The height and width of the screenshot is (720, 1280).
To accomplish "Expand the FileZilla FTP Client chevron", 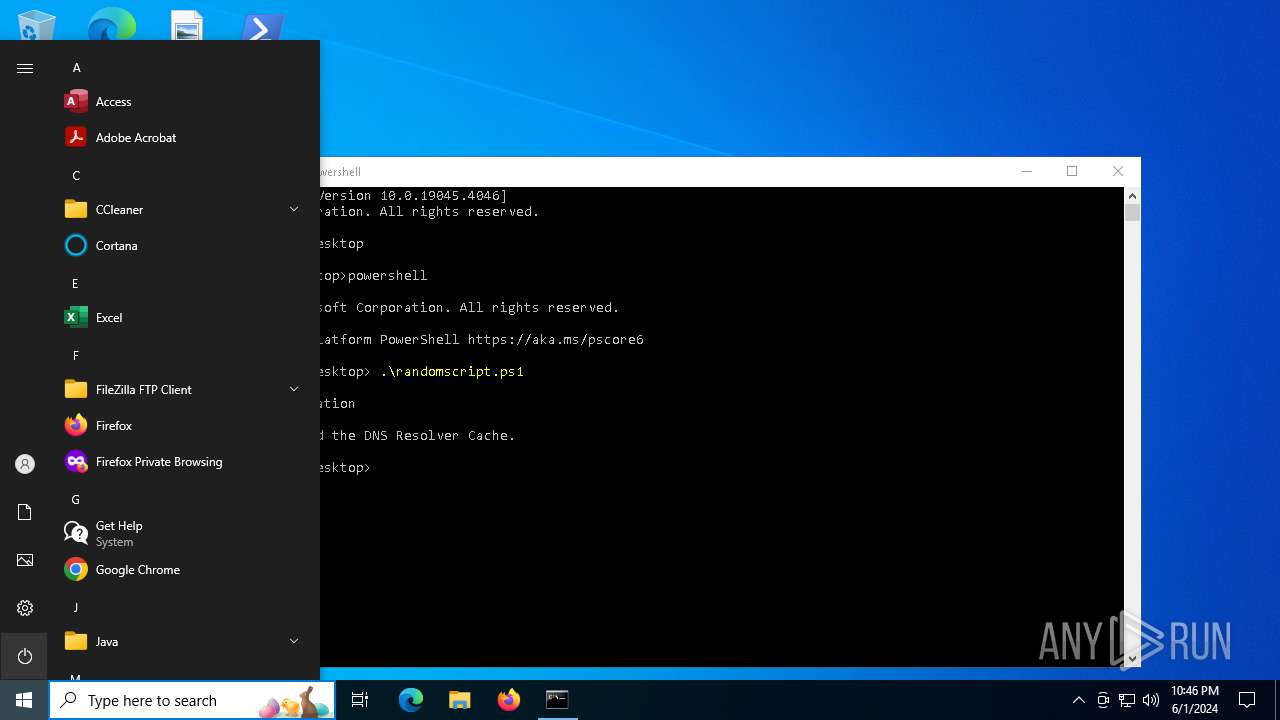I will [x=294, y=389].
